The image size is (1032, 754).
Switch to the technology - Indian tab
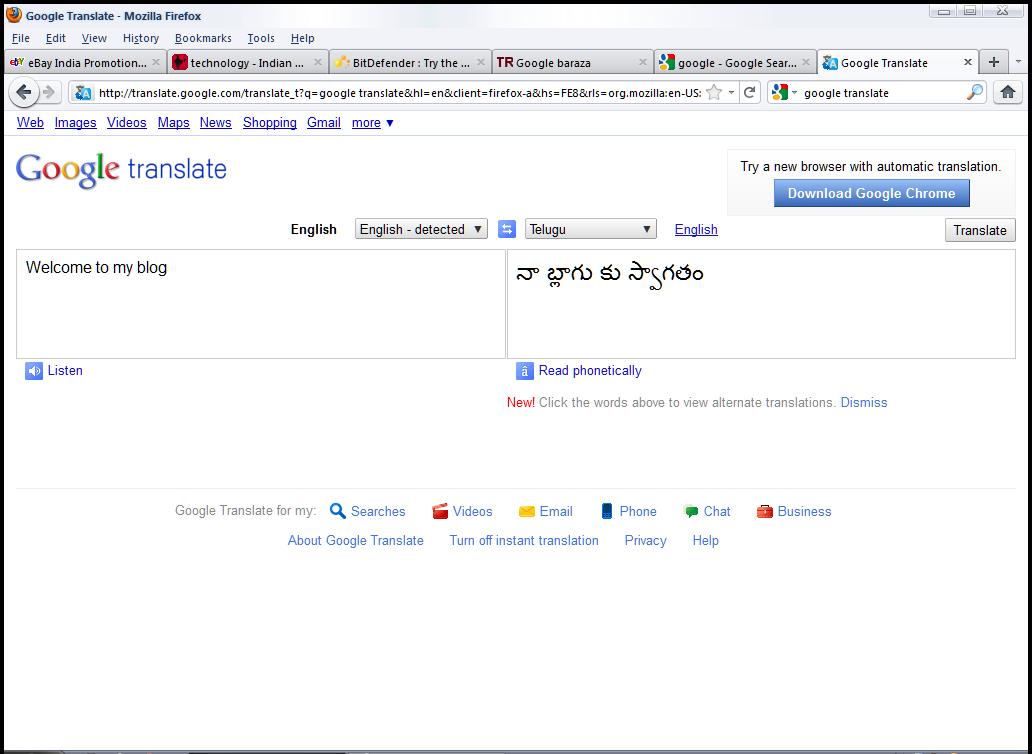click(247, 63)
